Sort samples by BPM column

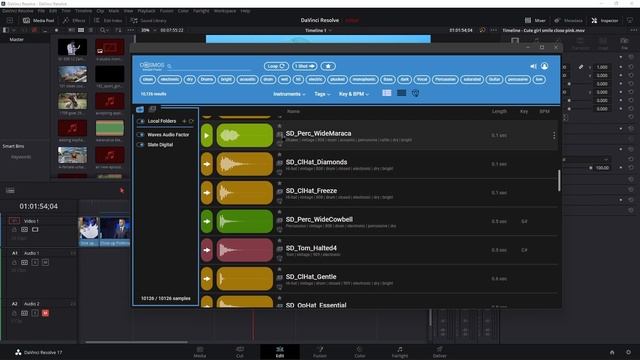(544, 111)
